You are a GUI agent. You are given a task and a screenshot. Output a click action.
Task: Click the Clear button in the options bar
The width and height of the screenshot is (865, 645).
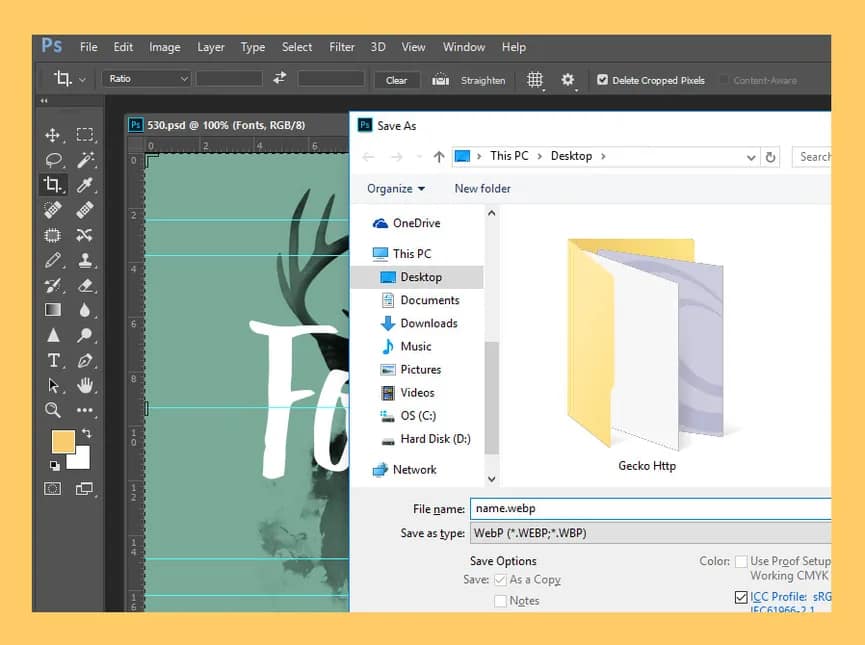point(396,80)
